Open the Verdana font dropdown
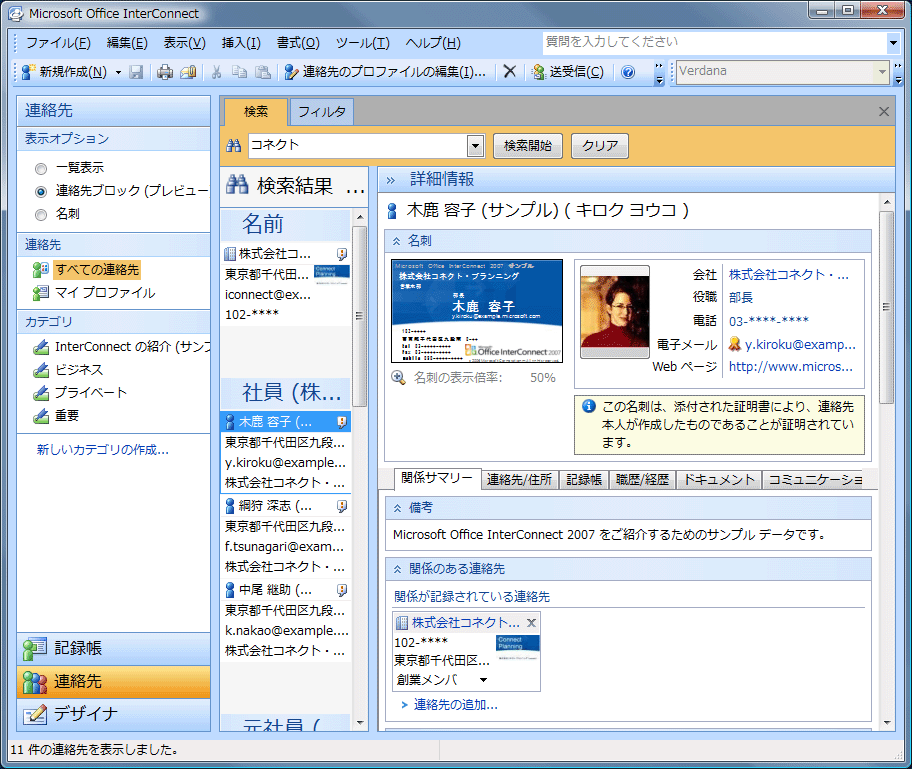The width and height of the screenshot is (912, 769). (x=882, y=72)
